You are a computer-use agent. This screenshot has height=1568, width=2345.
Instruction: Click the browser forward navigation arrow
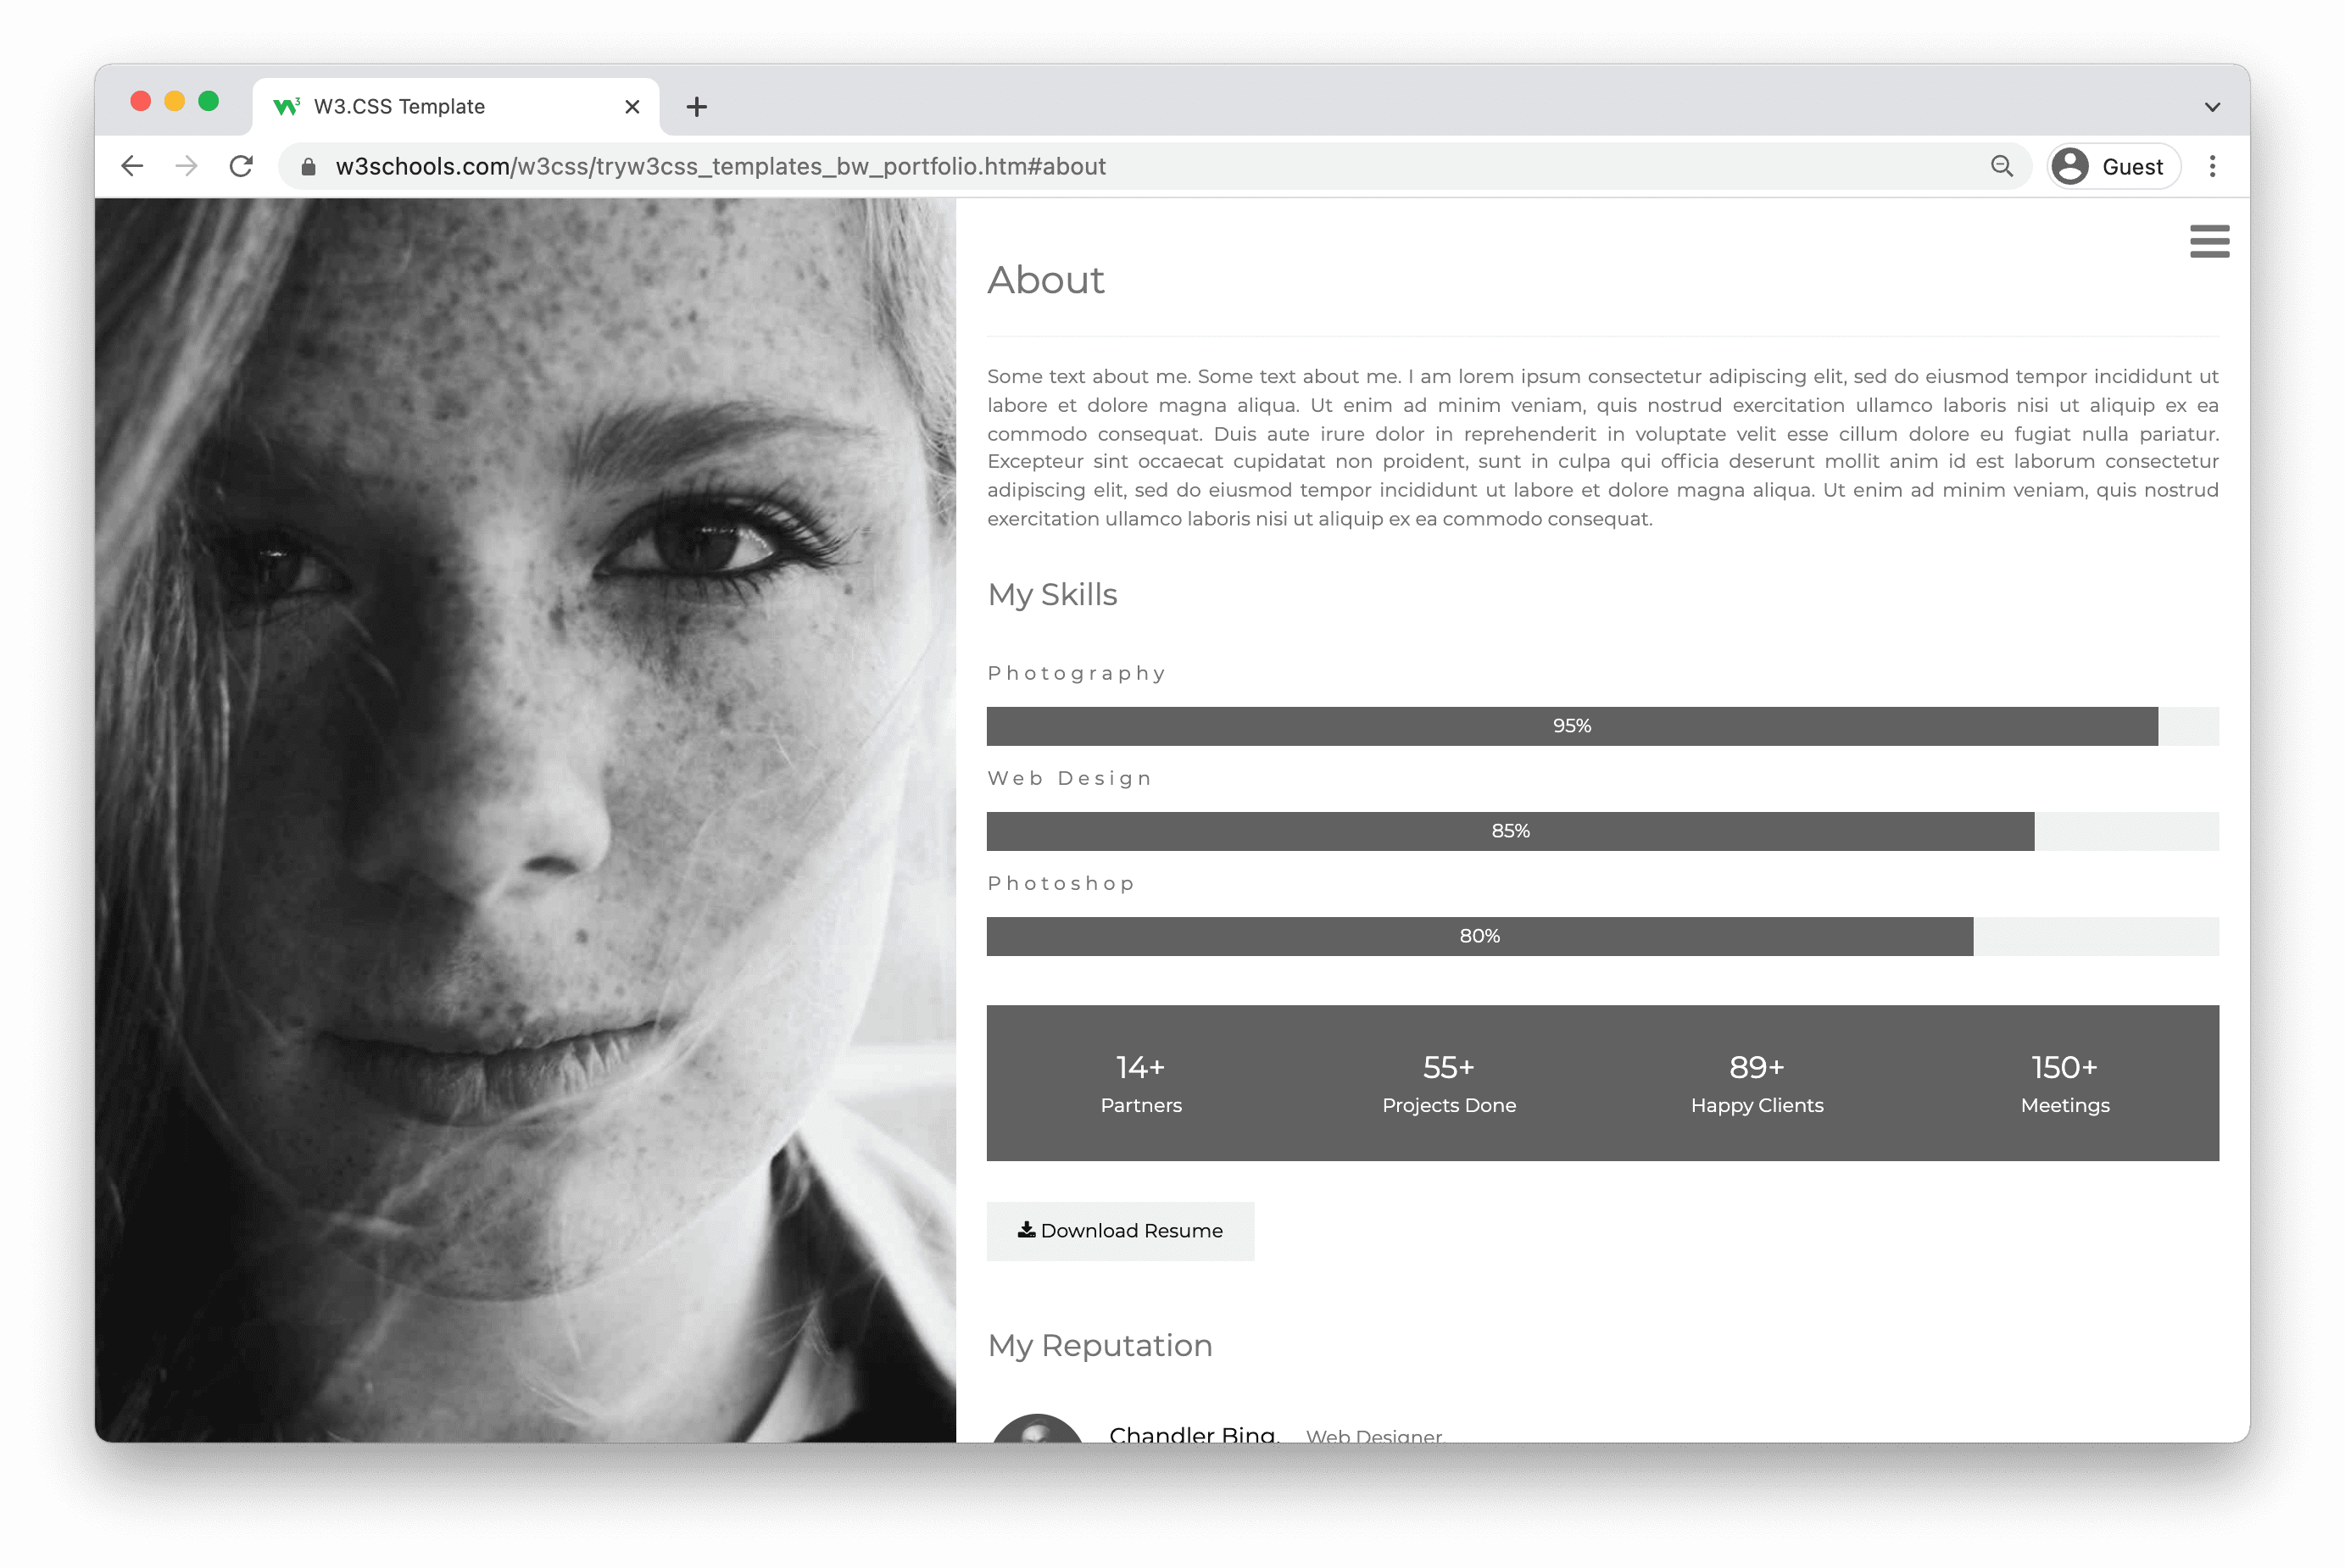click(x=187, y=166)
